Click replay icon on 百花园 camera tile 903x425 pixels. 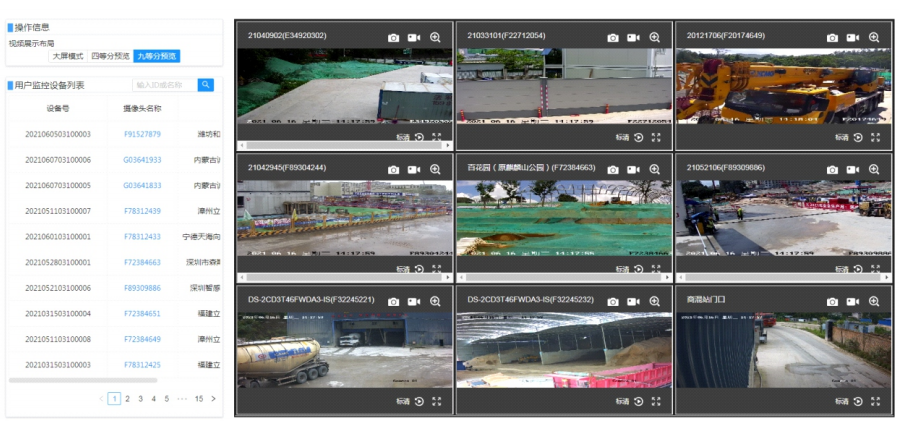[638, 269]
